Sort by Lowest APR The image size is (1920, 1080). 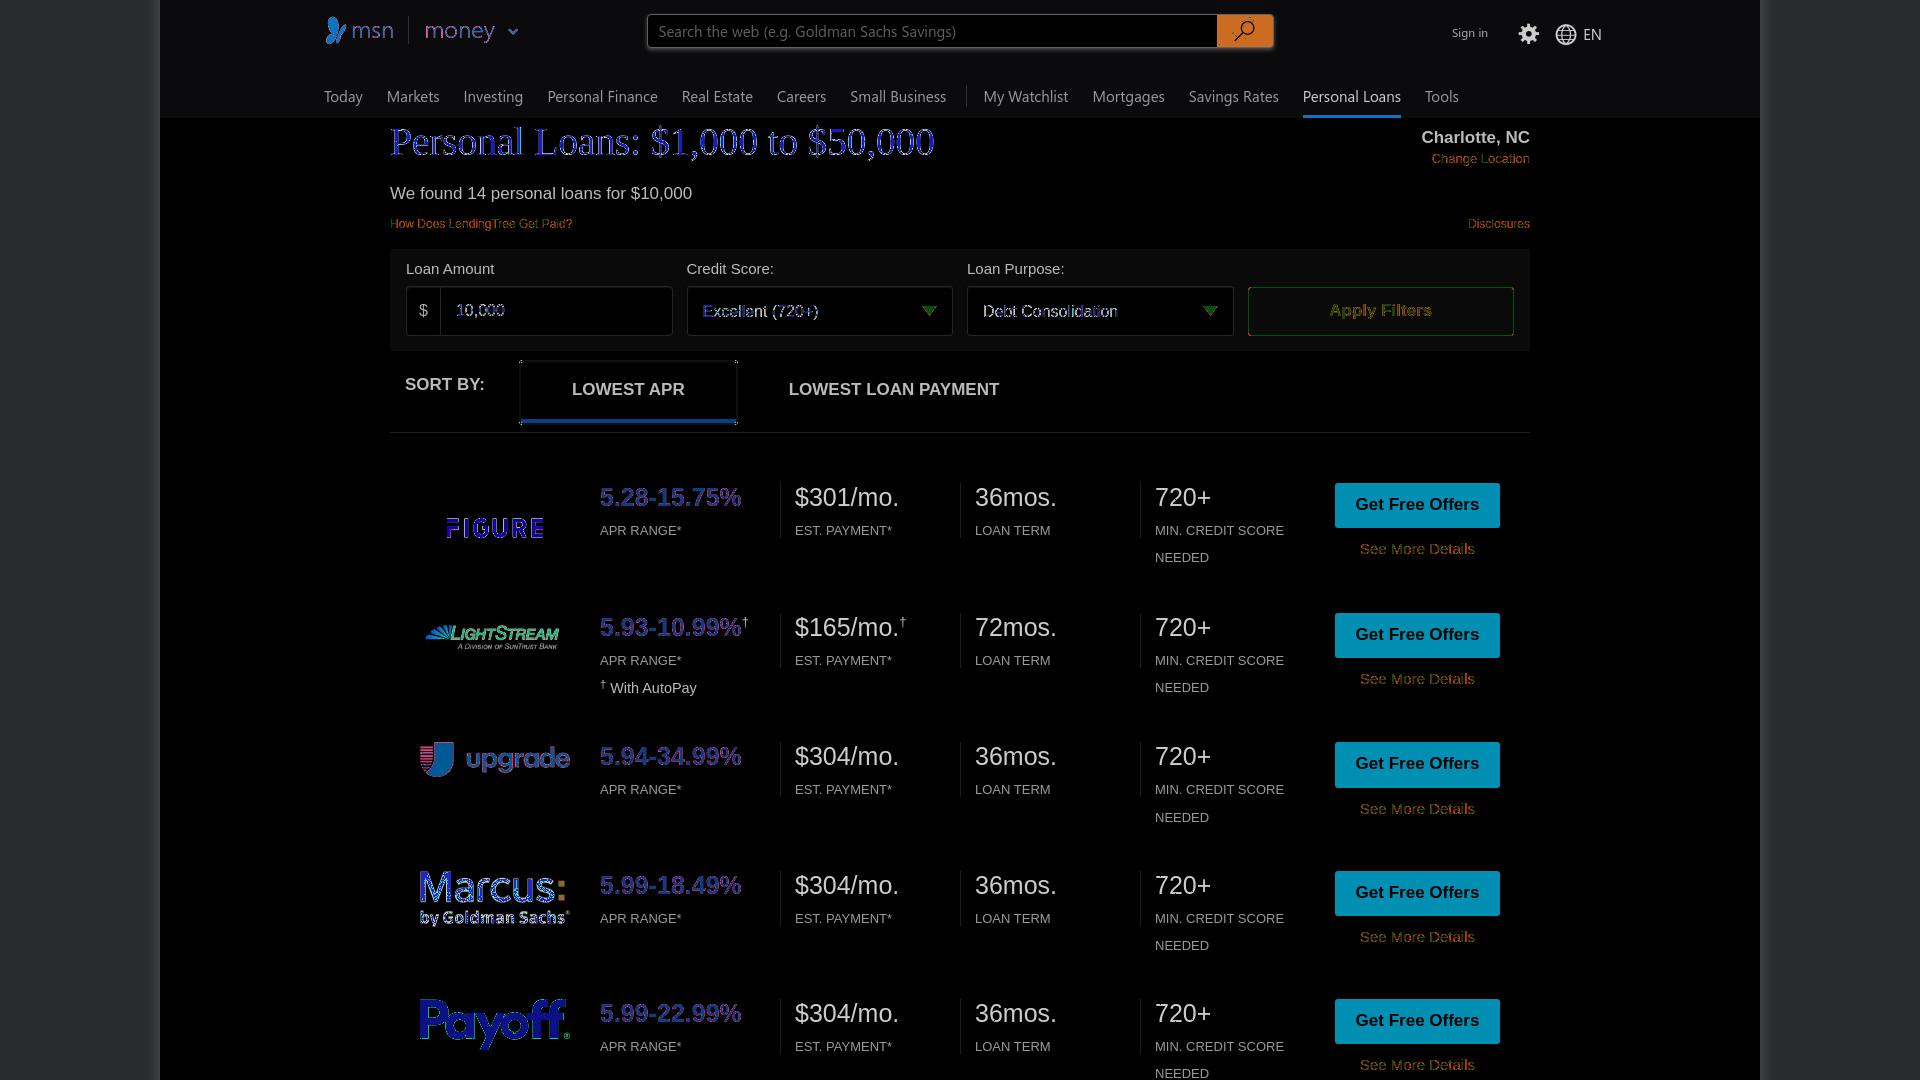(628, 391)
